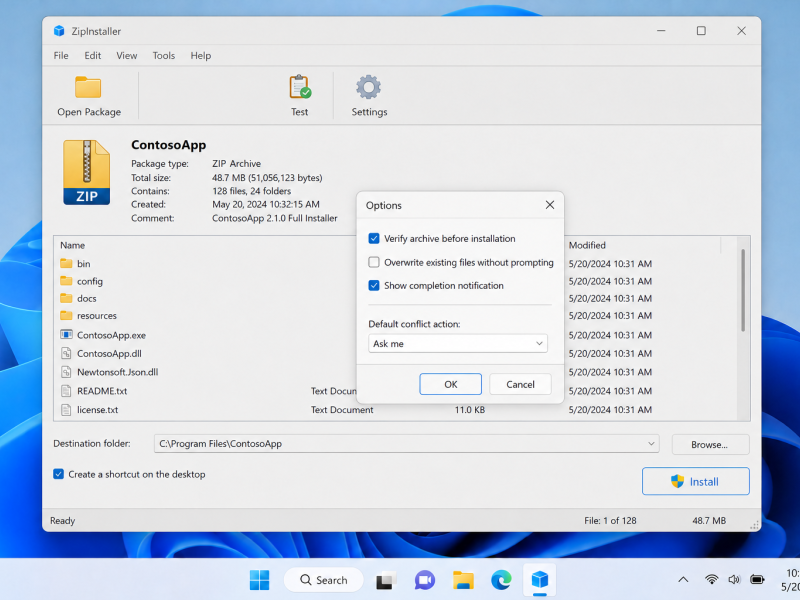Select the bin folder icon

tap(66, 263)
